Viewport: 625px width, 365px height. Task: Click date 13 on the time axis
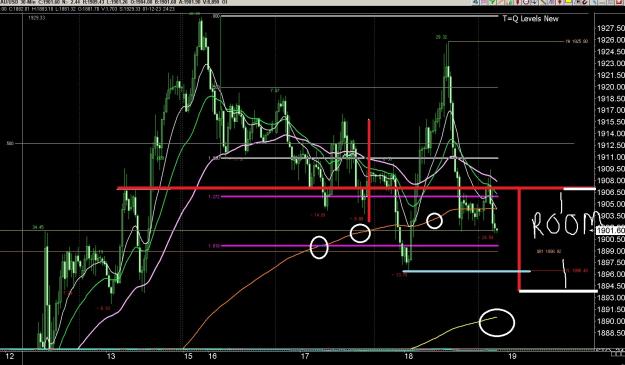tap(111, 356)
